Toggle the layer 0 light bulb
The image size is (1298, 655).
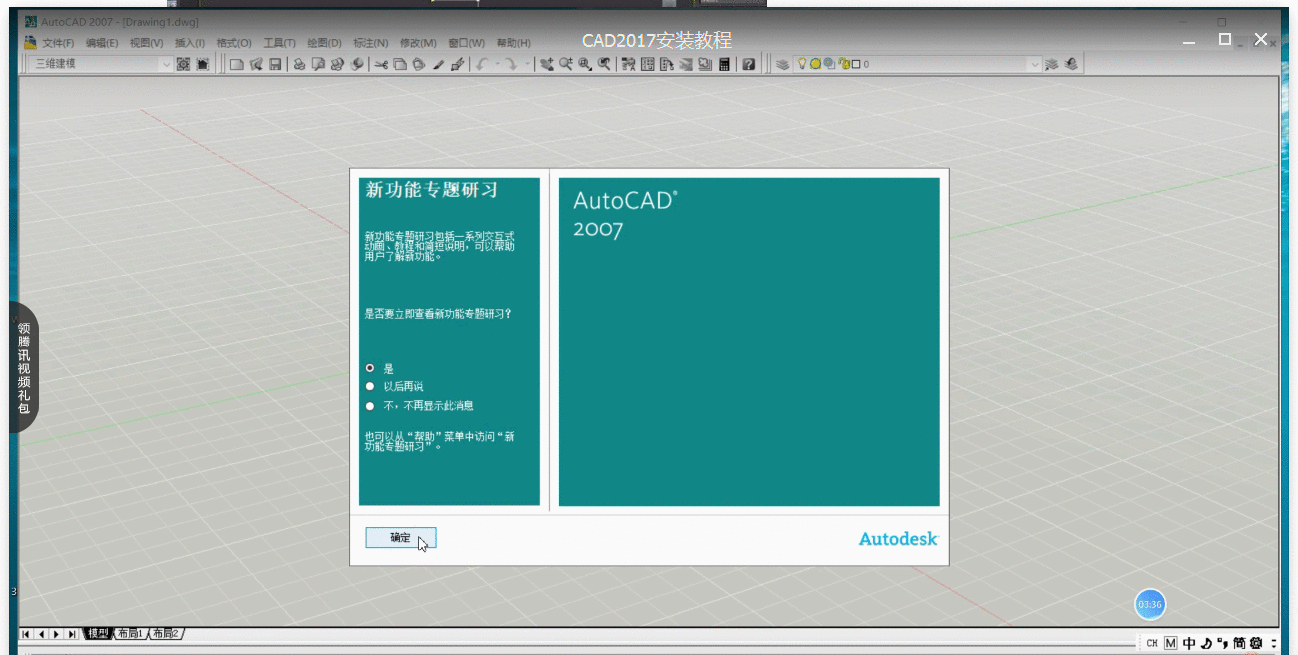point(802,64)
